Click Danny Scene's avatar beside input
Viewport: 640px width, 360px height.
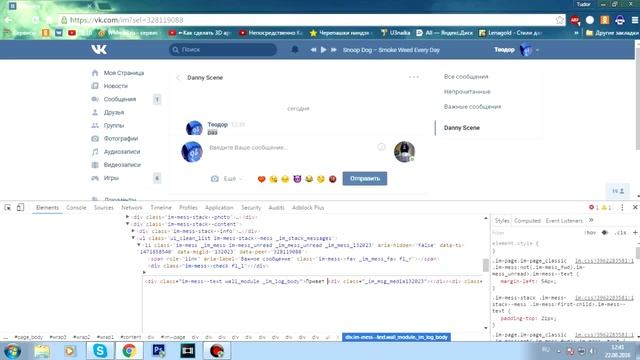404,152
